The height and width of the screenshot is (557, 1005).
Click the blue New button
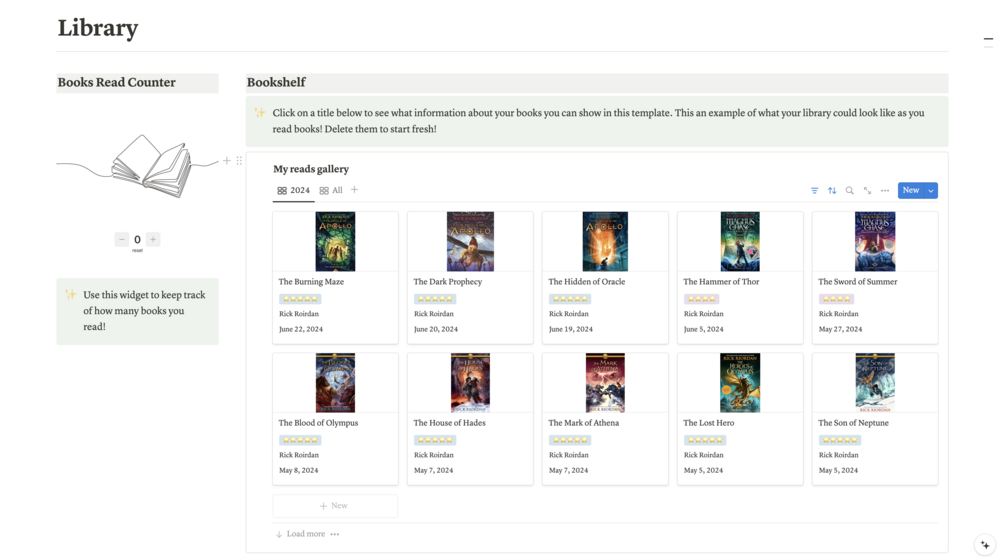[x=910, y=190]
